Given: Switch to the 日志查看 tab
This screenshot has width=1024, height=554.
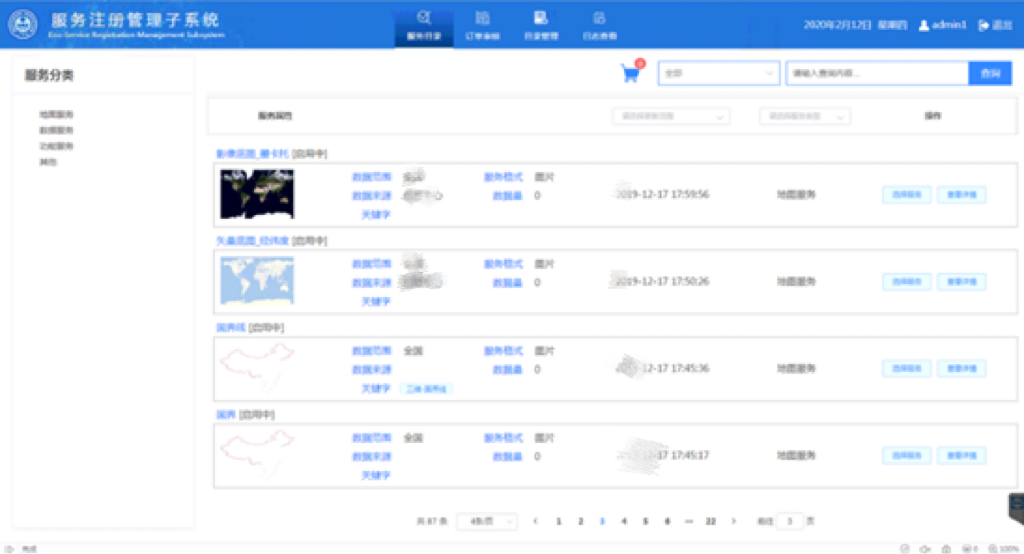Looking at the screenshot, I should tap(599, 25).
